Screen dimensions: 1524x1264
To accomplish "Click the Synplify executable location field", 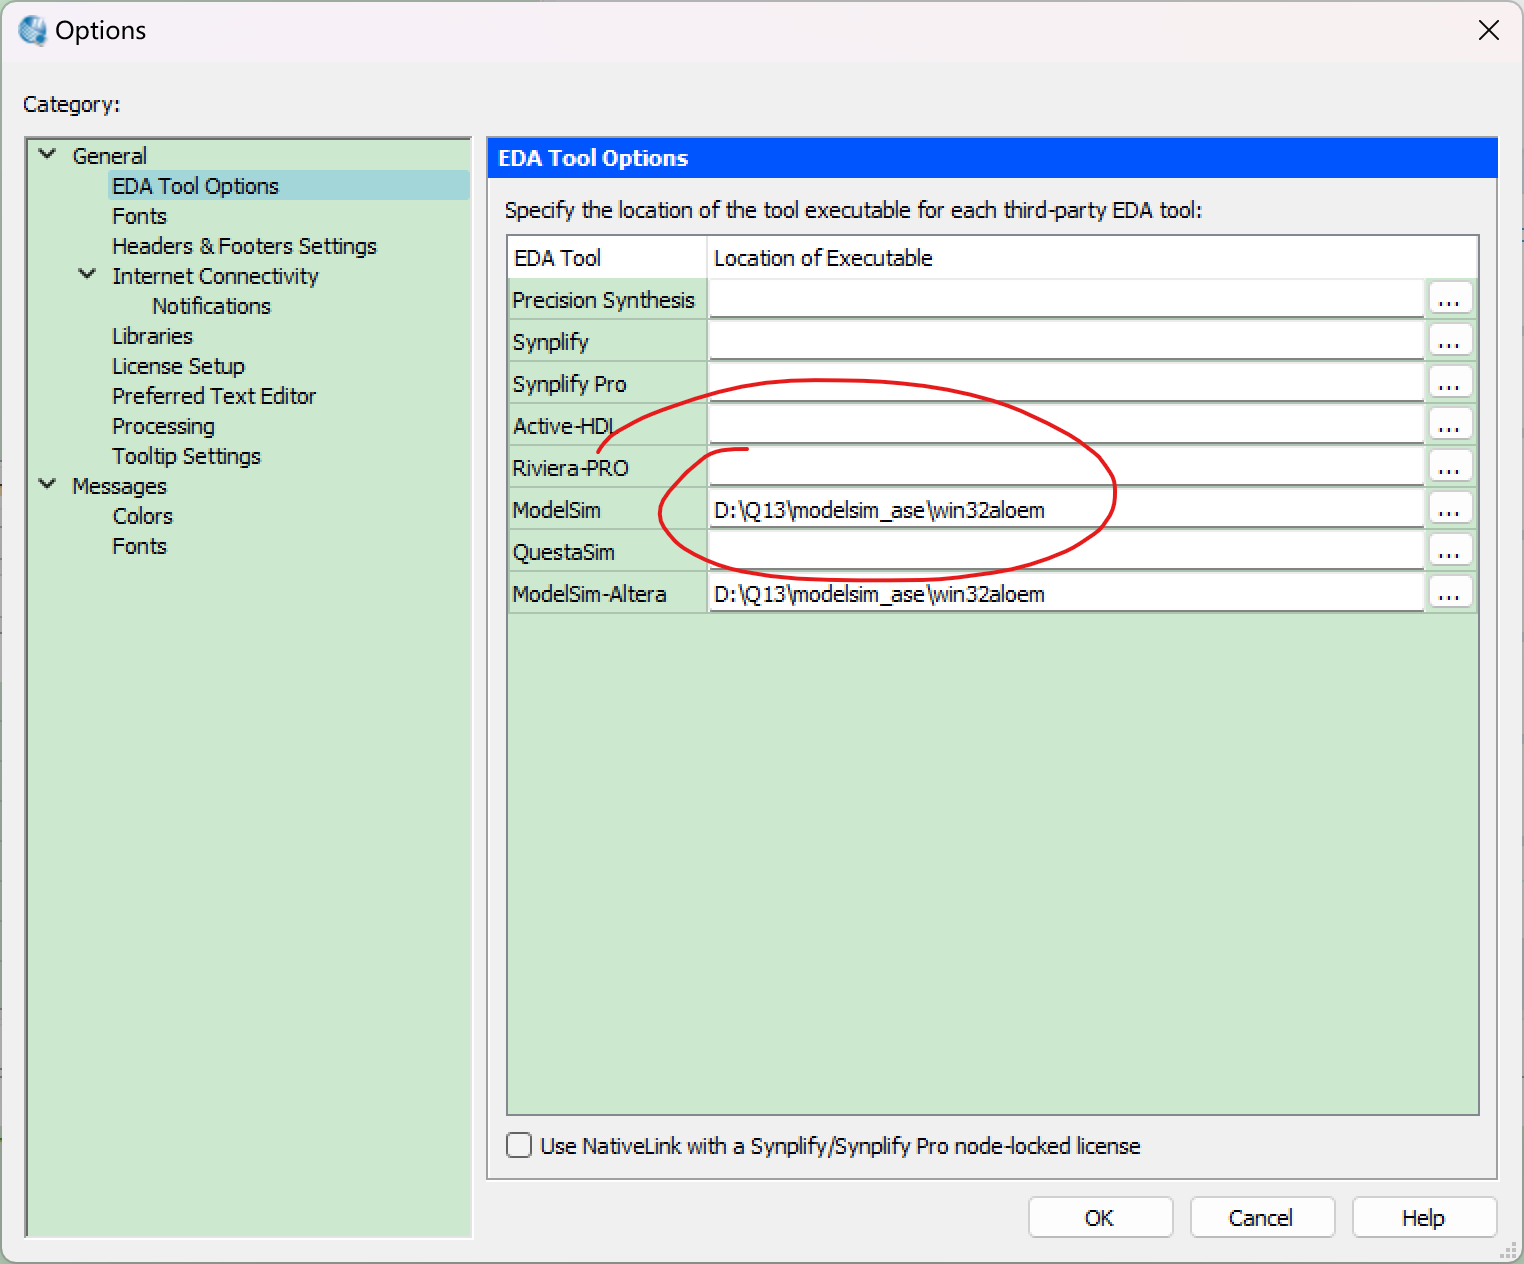I will pos(1066,341).
